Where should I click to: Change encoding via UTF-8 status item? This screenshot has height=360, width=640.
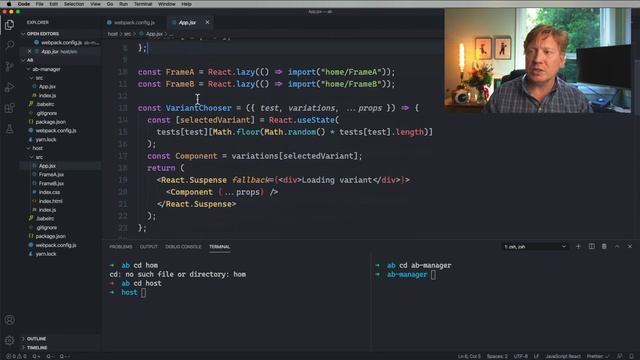520,356
